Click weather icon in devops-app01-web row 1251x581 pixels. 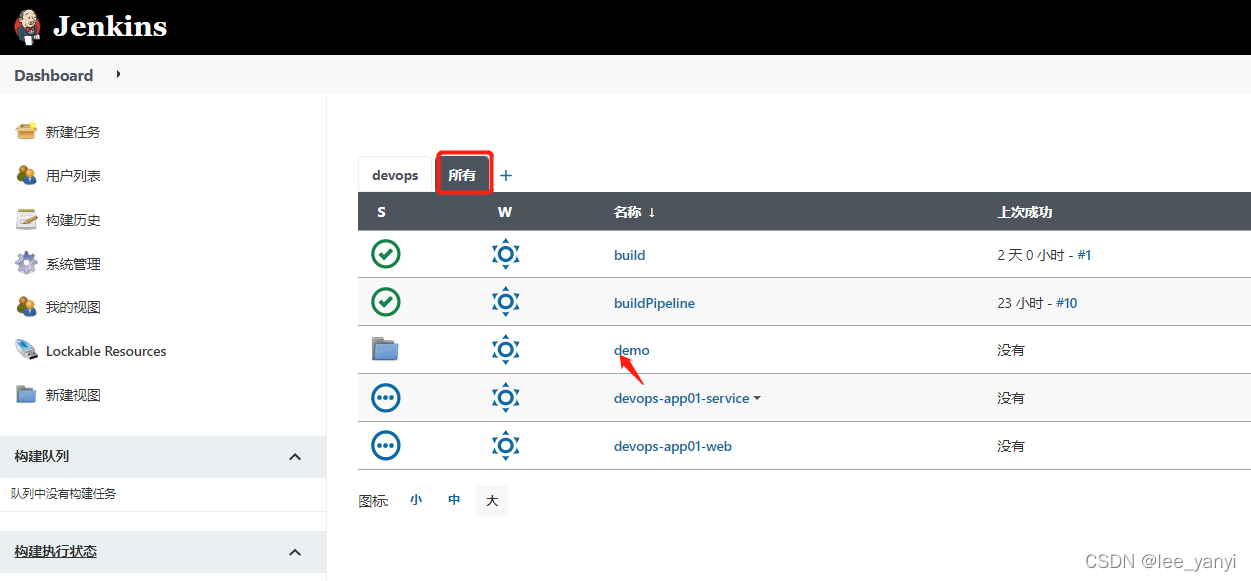click(506, 445)
